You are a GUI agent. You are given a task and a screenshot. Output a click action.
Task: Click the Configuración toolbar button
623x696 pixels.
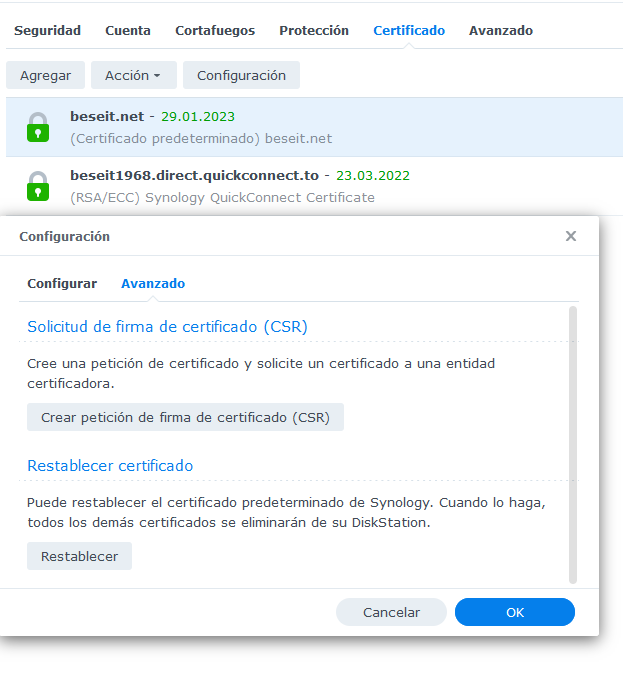point(241,75)
